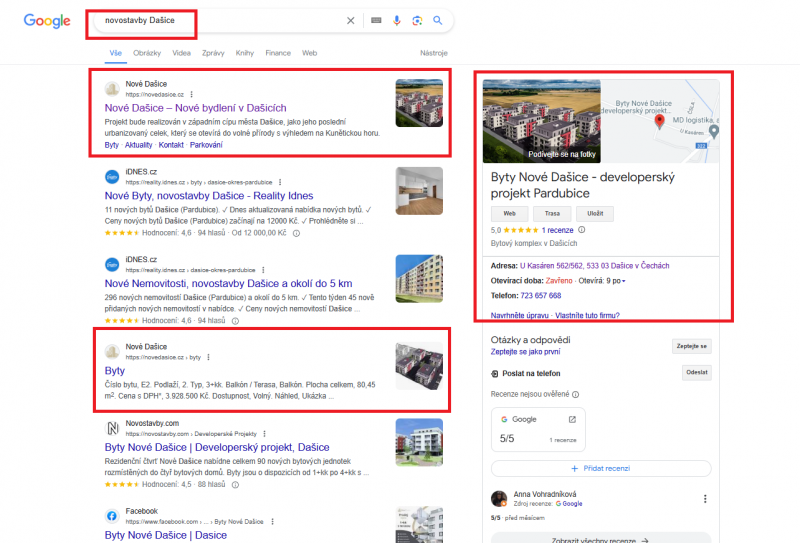
Task: Click the Zeptejte se button
Action: 691,346
